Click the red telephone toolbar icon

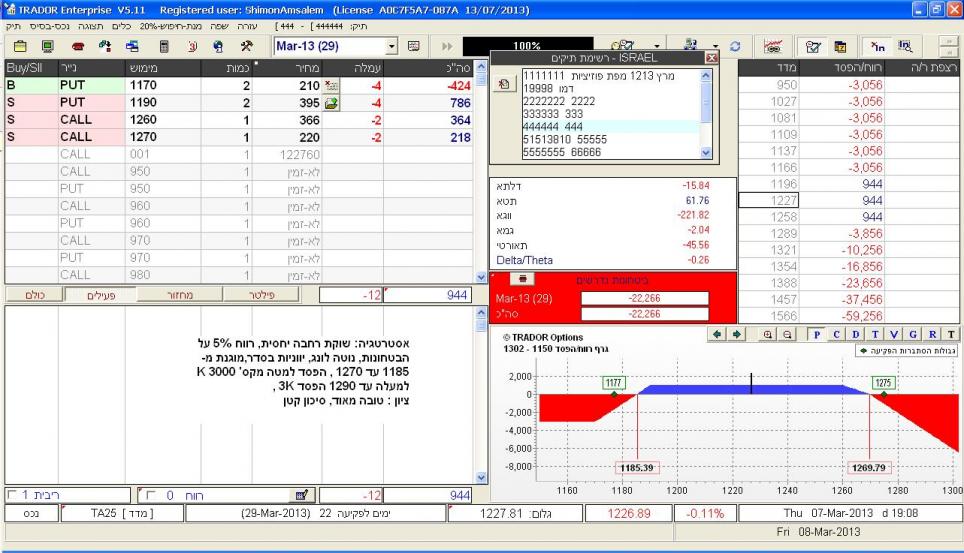[79, 46]
